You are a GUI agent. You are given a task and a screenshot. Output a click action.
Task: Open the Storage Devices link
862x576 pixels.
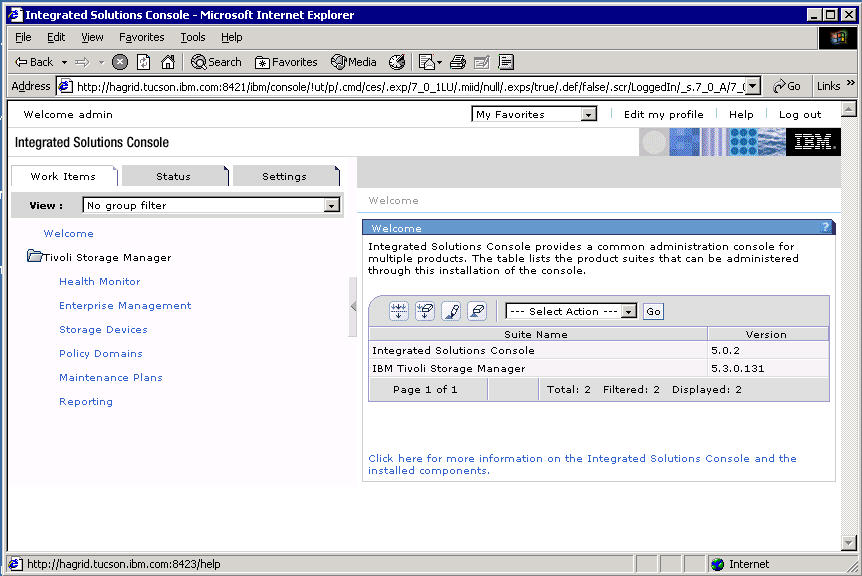(103, 329)
